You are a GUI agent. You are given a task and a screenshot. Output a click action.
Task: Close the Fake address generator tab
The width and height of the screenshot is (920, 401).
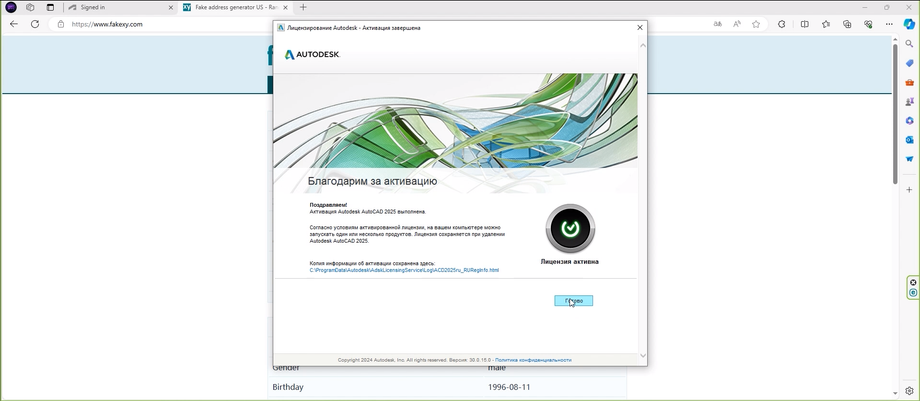click(x=286, y=8)
